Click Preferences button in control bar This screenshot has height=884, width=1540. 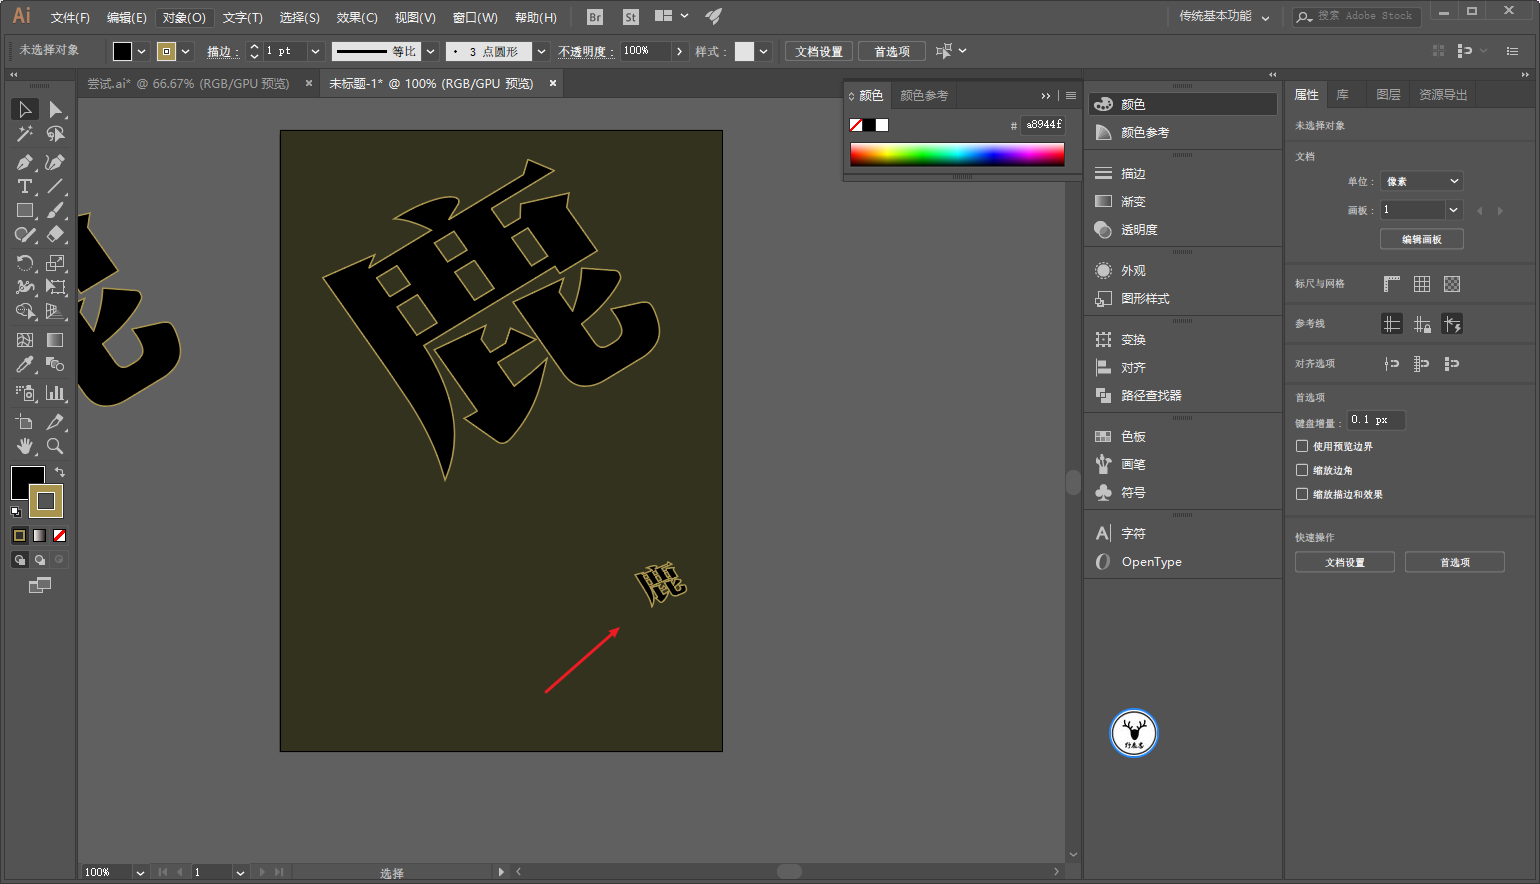tap(892, 52)
